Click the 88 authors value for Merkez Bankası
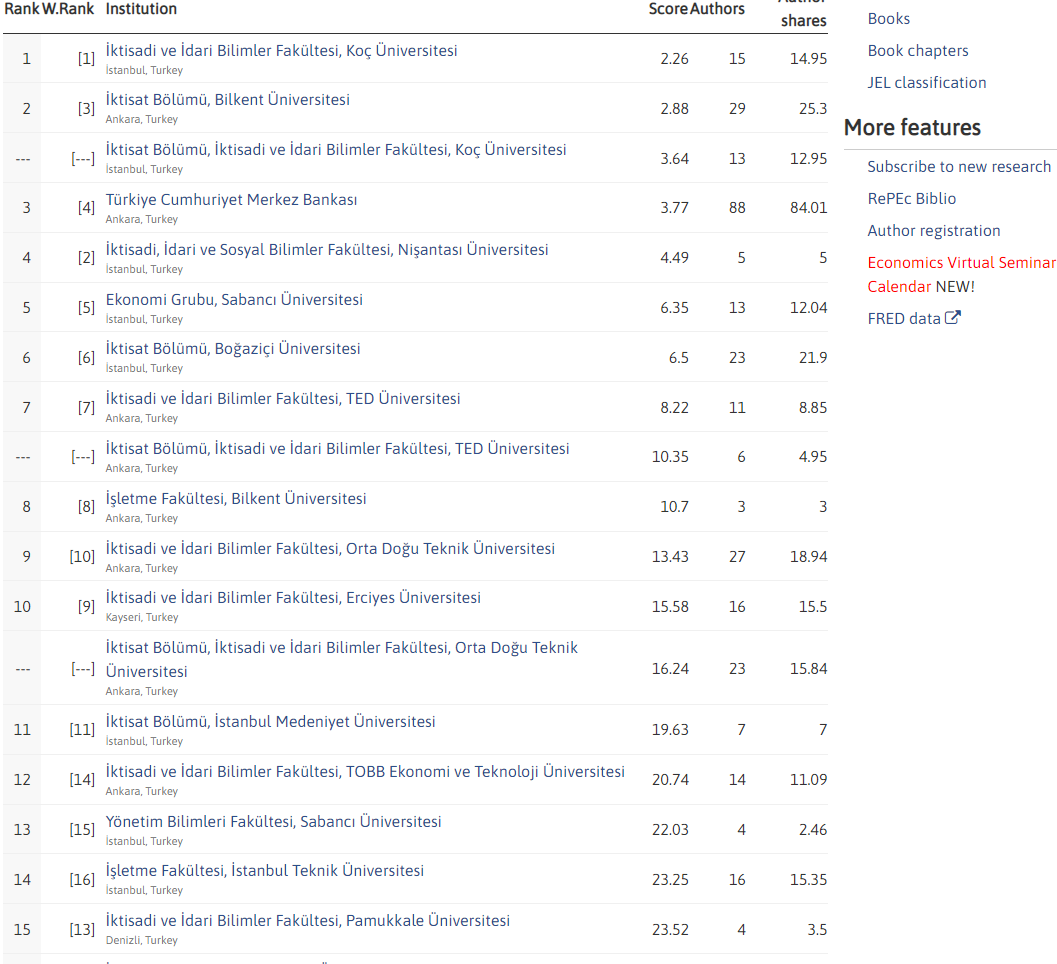 click(737, 208)
